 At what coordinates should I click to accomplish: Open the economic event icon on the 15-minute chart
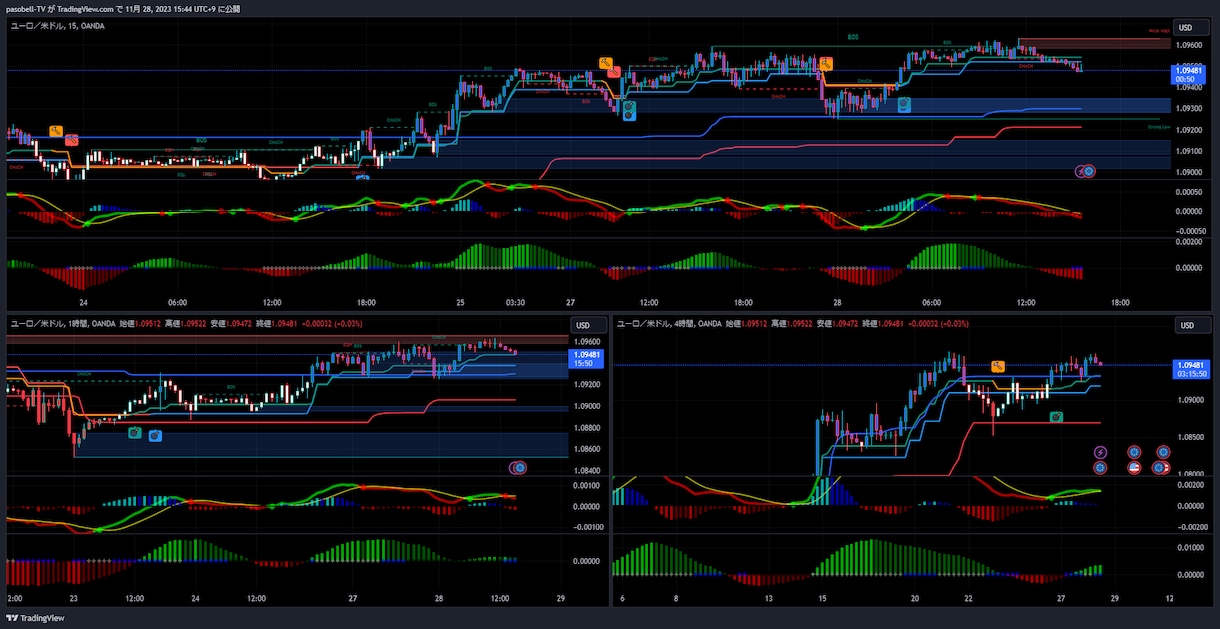click(1089, 172)
